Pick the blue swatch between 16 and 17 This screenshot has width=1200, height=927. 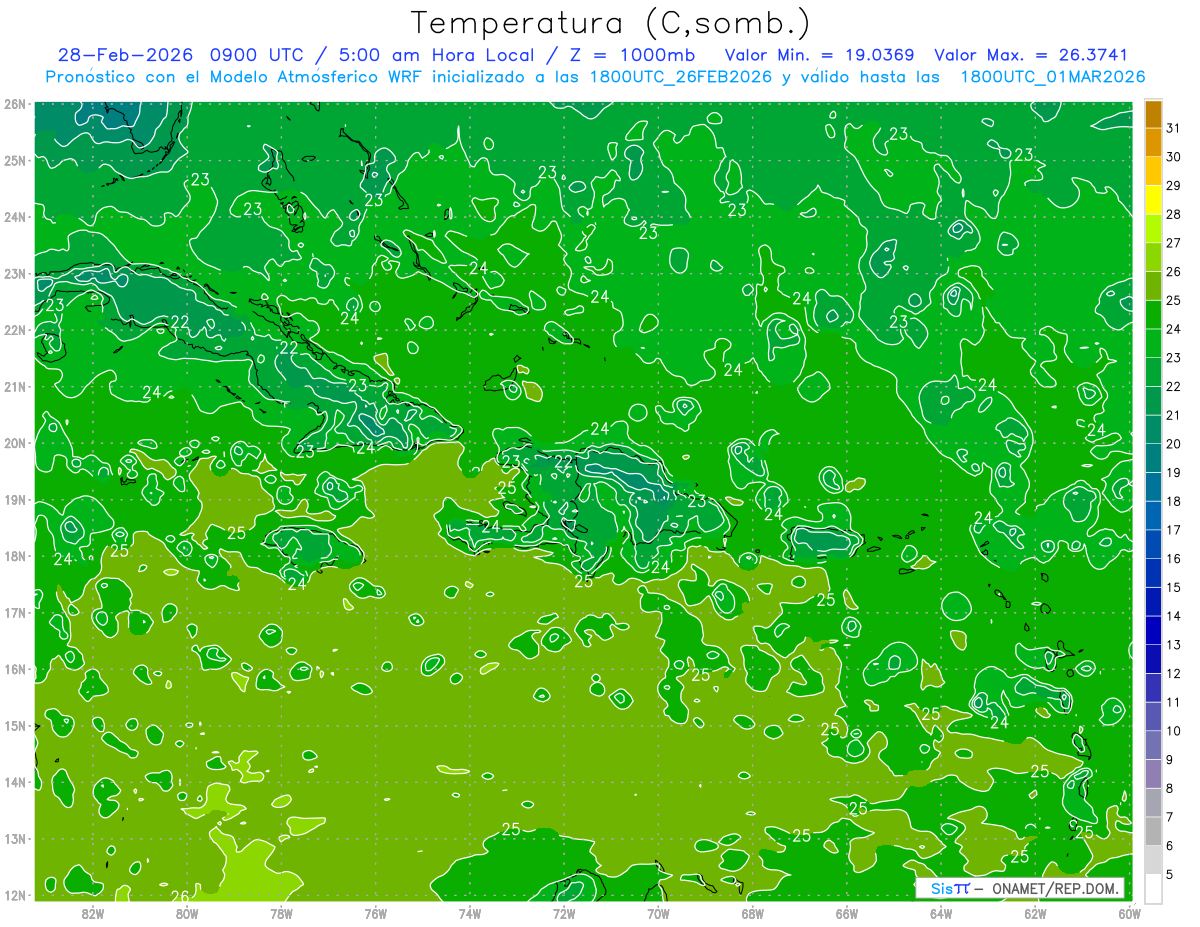point(1153,544)
